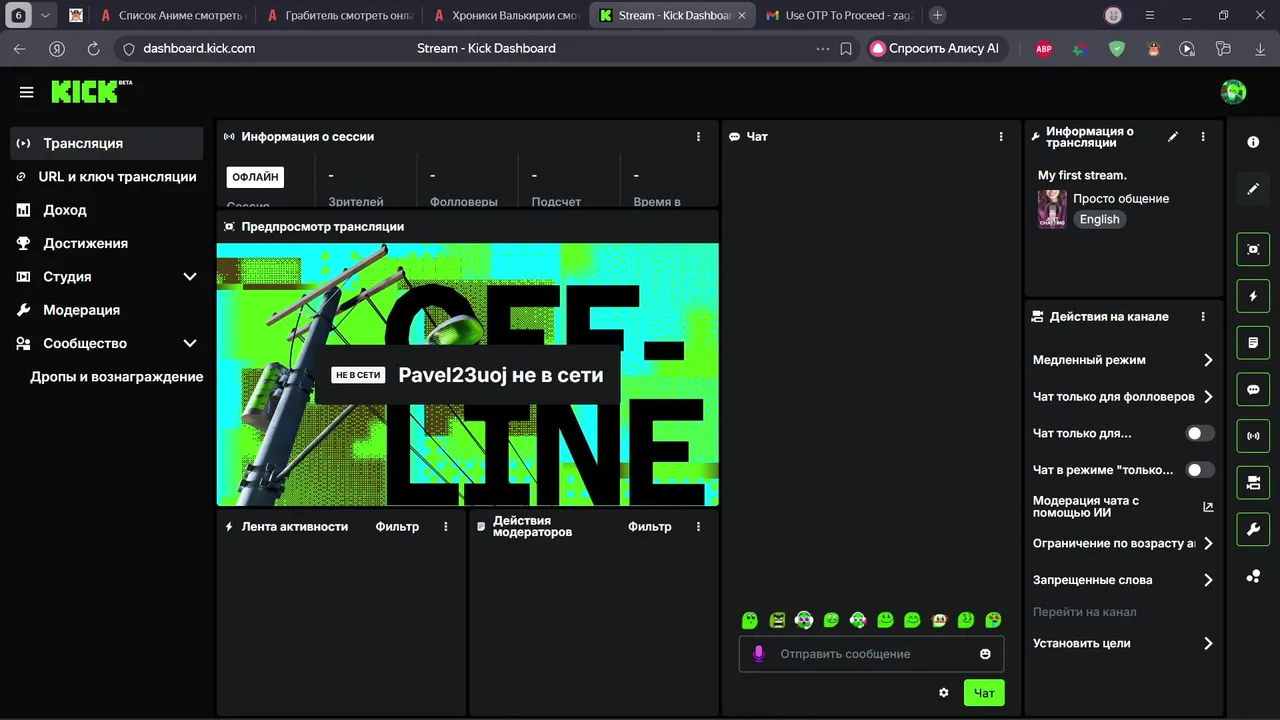This screenshot has width=1280, height=720.
Task: Open options menu of Информация о сессии panel
Action: pyautogui.click(x=699, y=137)
